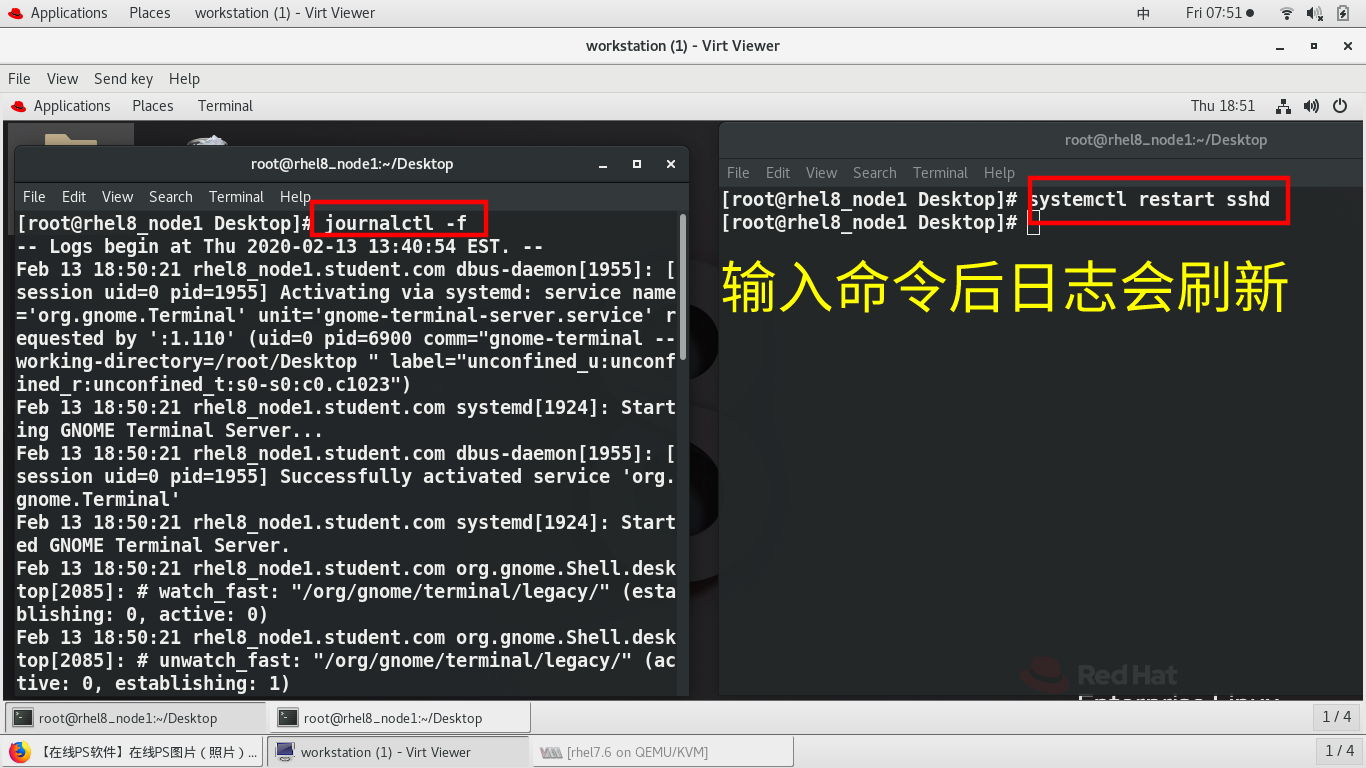
Task: Open the guest Places menu
Action: point(153,105)
